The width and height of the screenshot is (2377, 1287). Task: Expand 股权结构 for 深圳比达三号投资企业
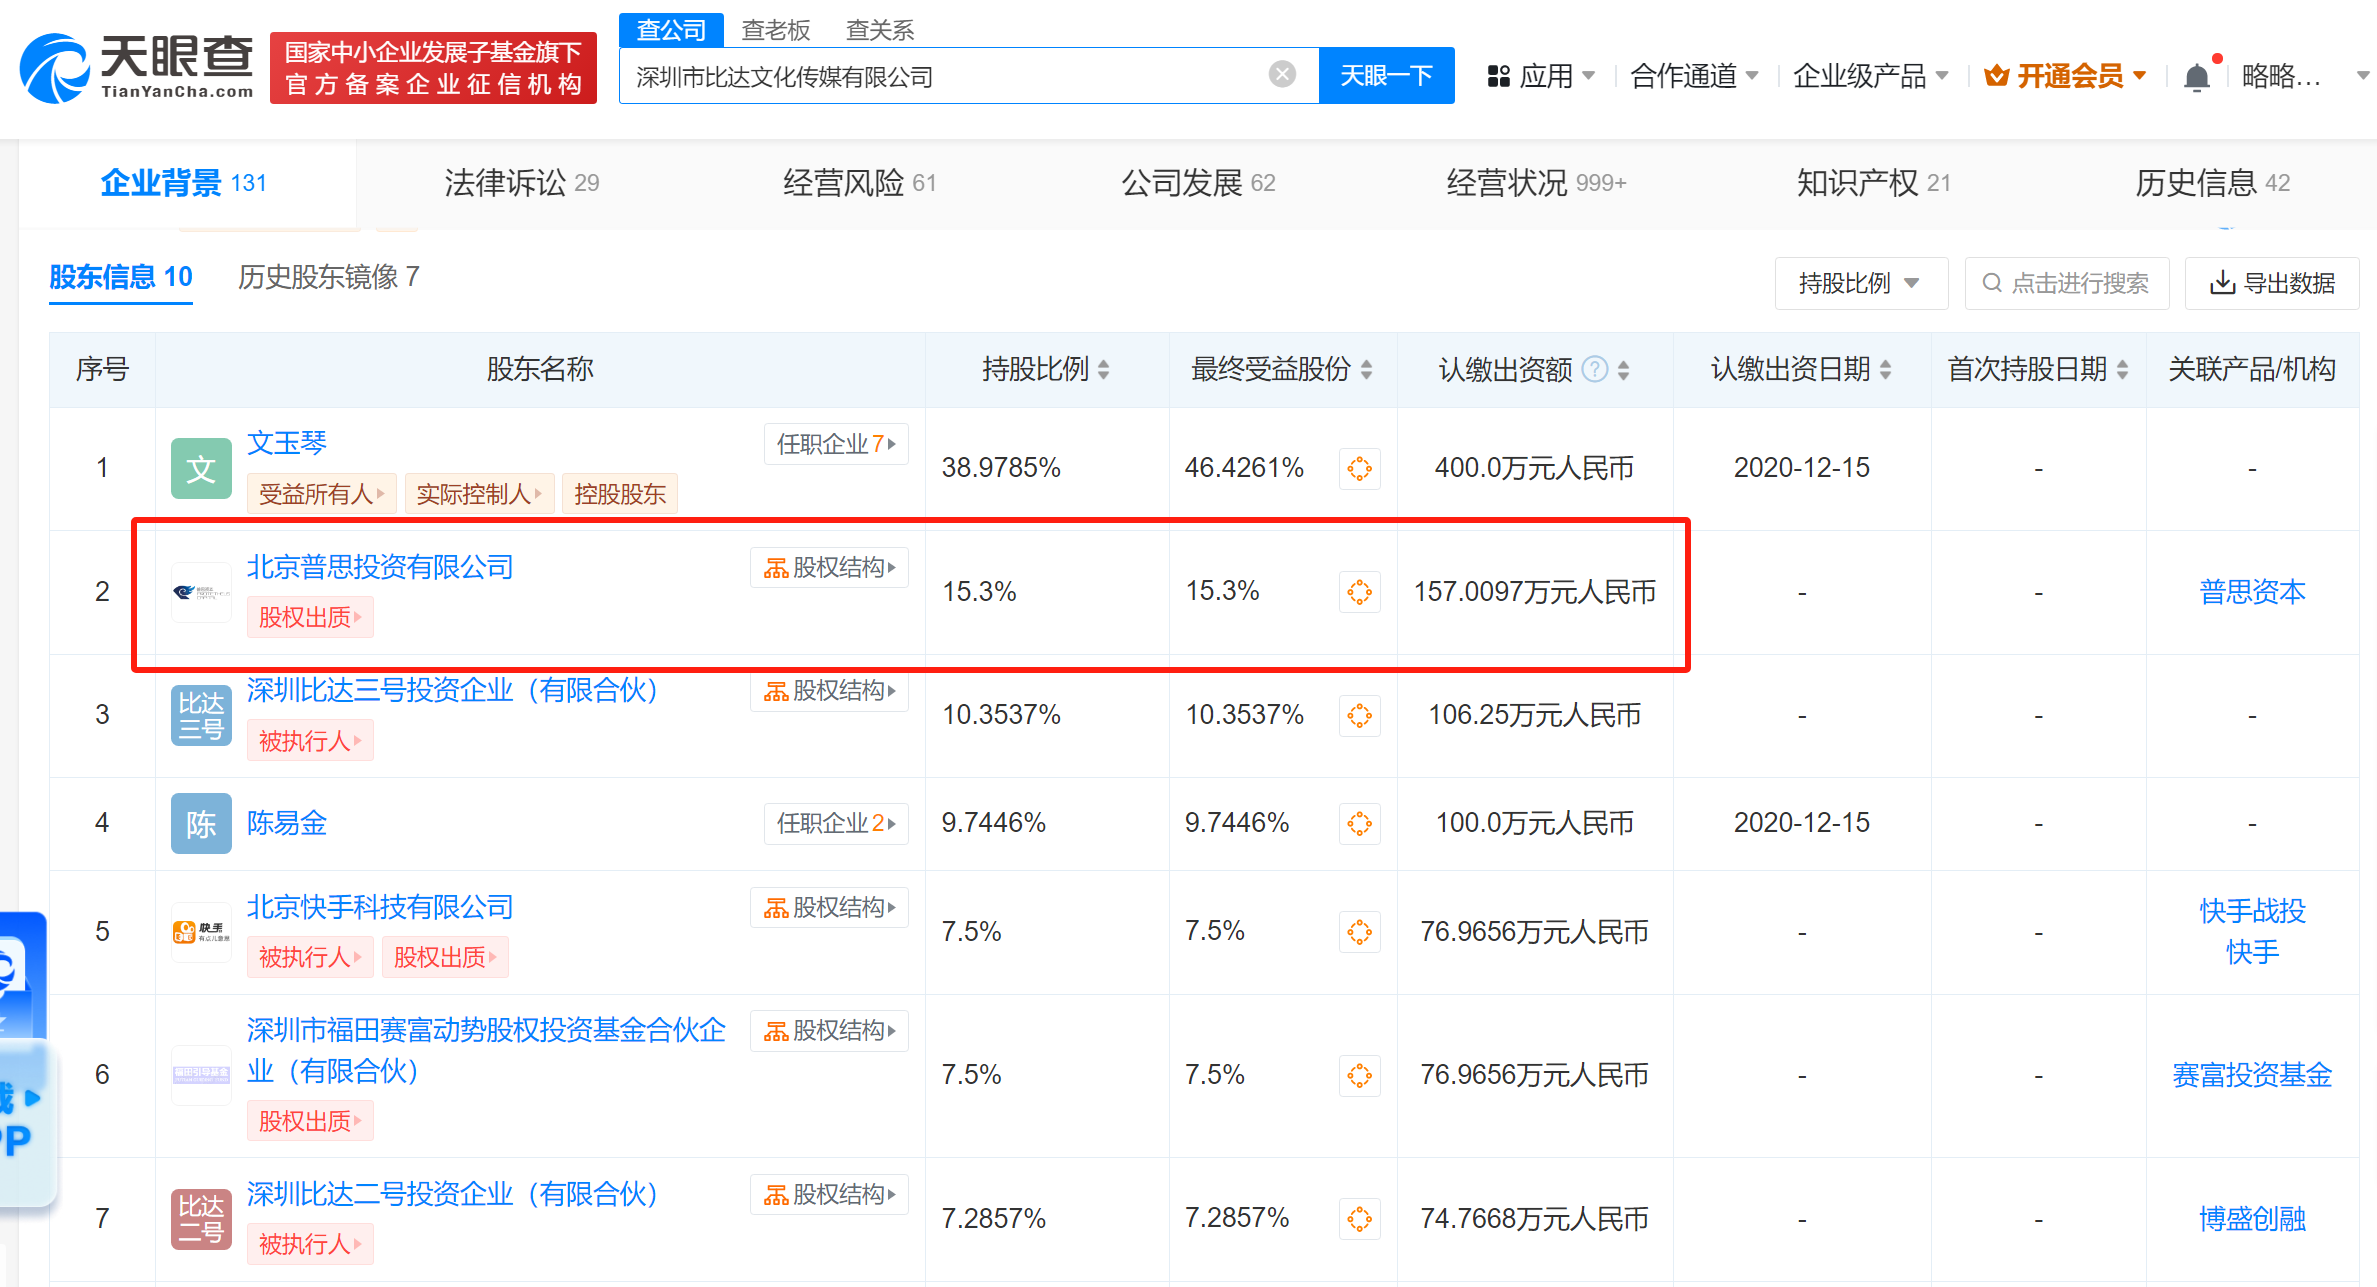click(x=829, y=691)
